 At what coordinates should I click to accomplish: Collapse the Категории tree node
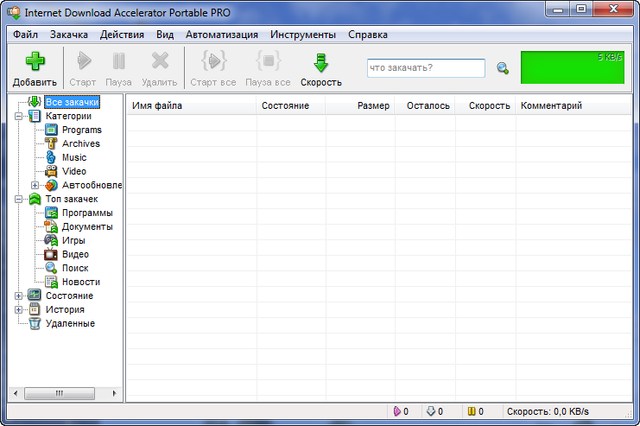pyautogui.click(x=18, y=116)
